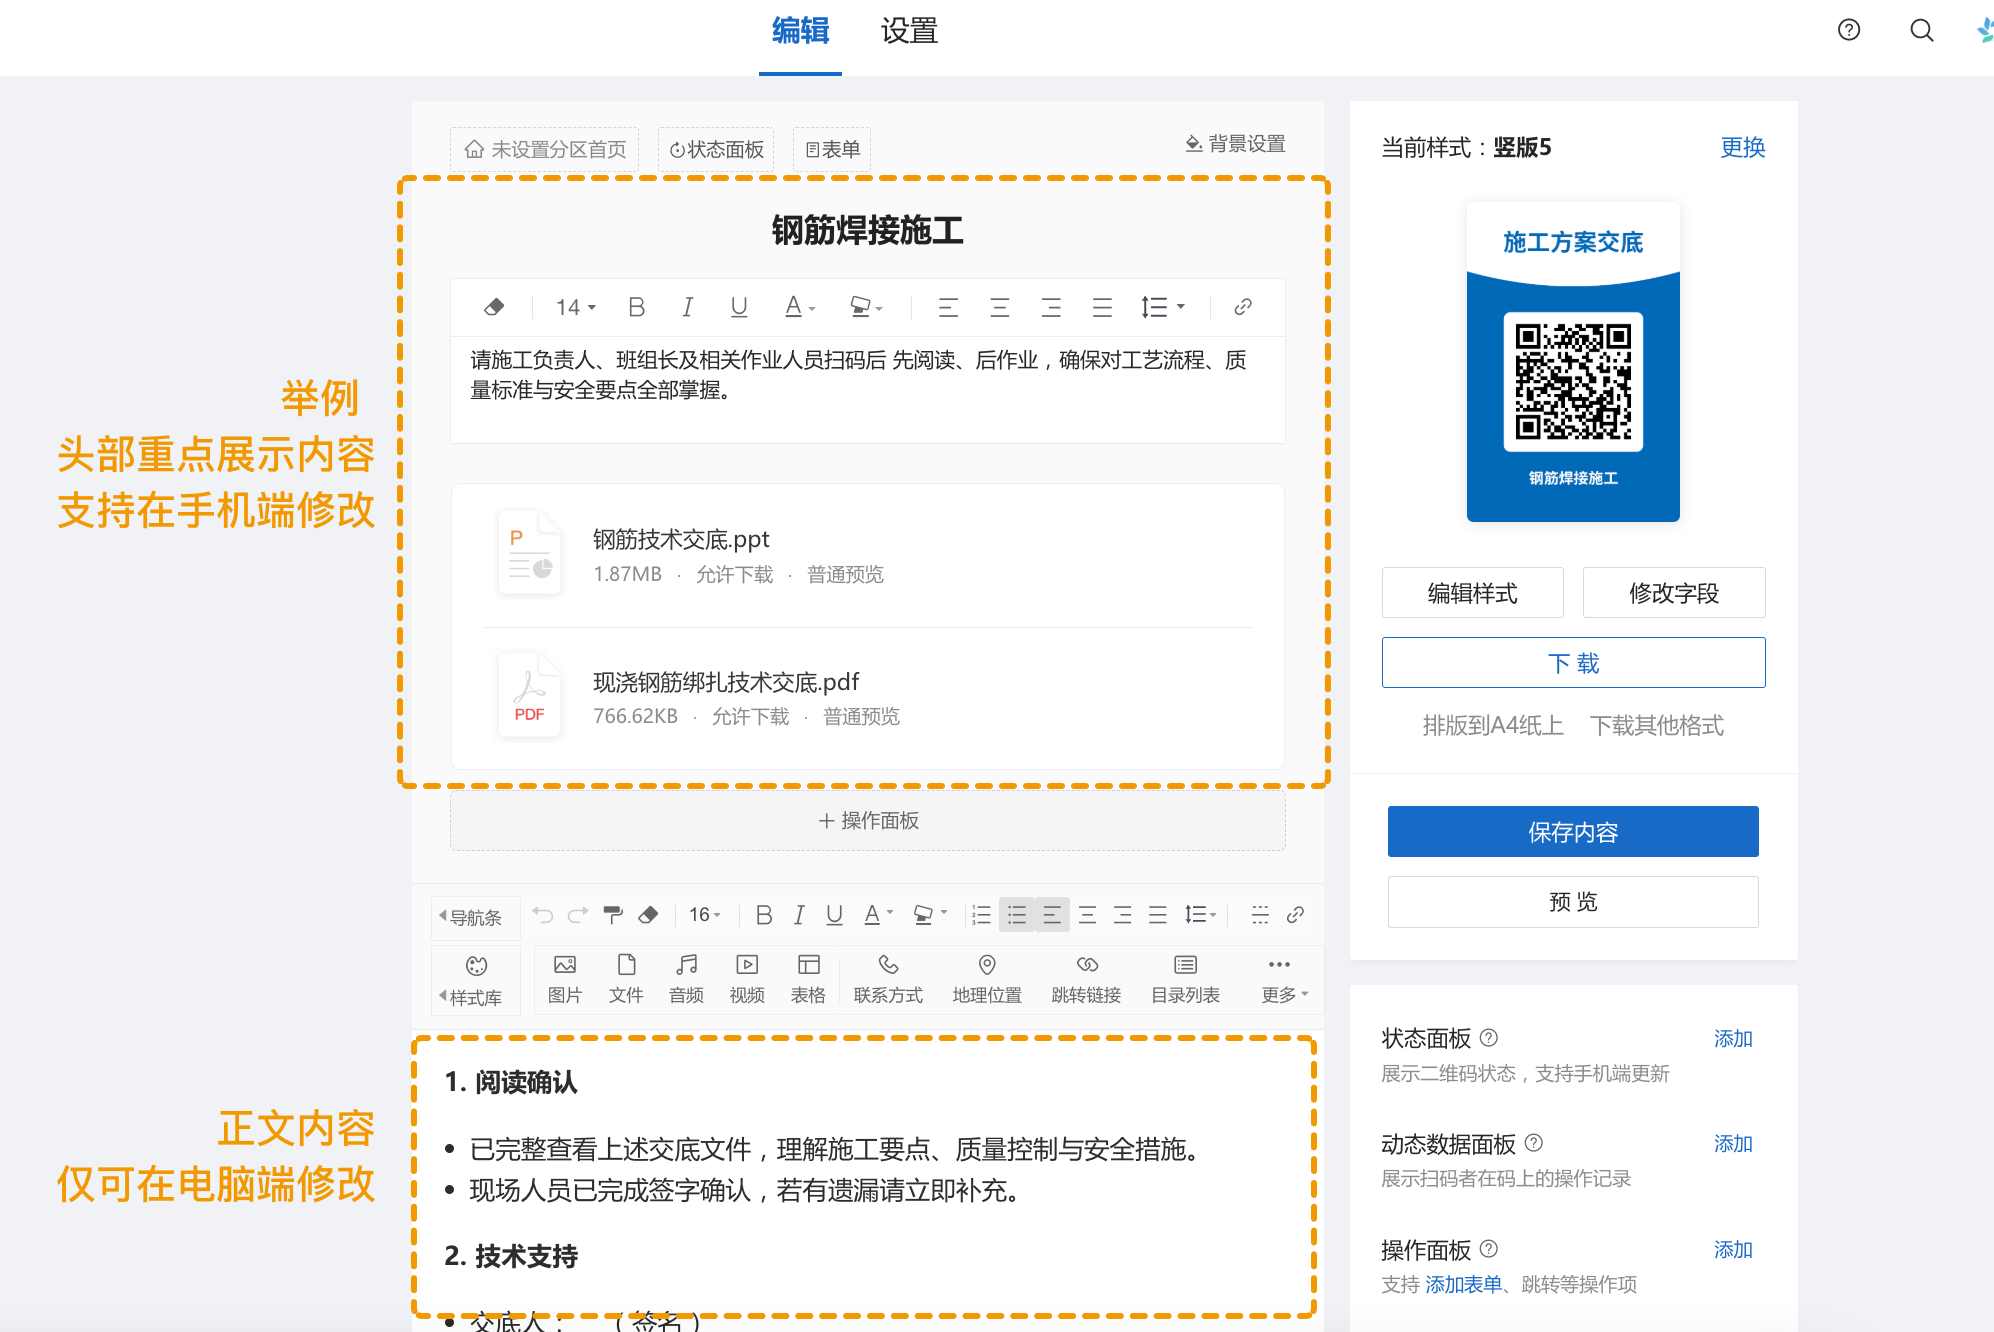The width and height of the screenshot is (1994, 1332).
Task: Click the 修改字段 button
Action: click(1673, 593)
